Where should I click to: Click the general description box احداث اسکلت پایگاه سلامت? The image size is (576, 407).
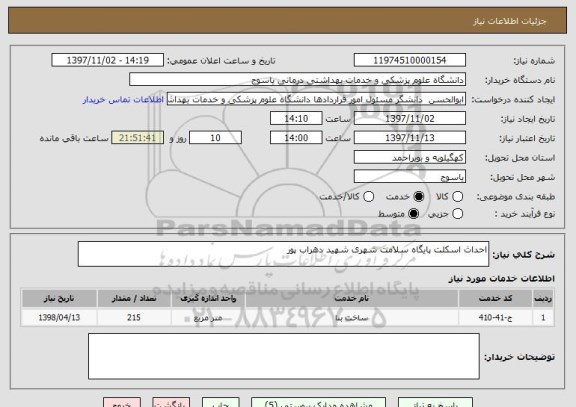[283, 254]
